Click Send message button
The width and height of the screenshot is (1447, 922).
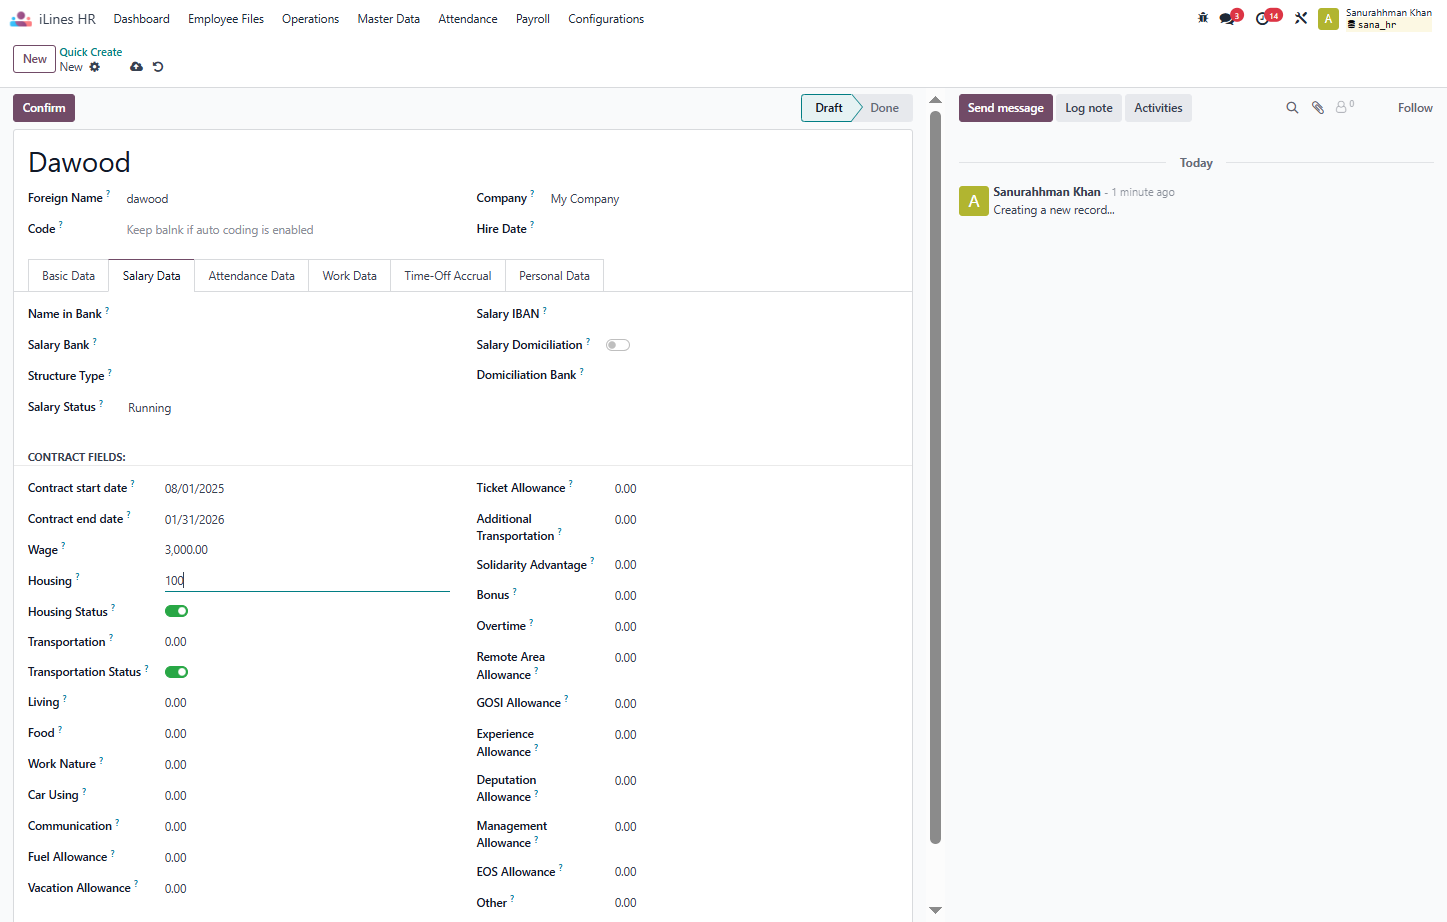click(x=1005, y=108)
